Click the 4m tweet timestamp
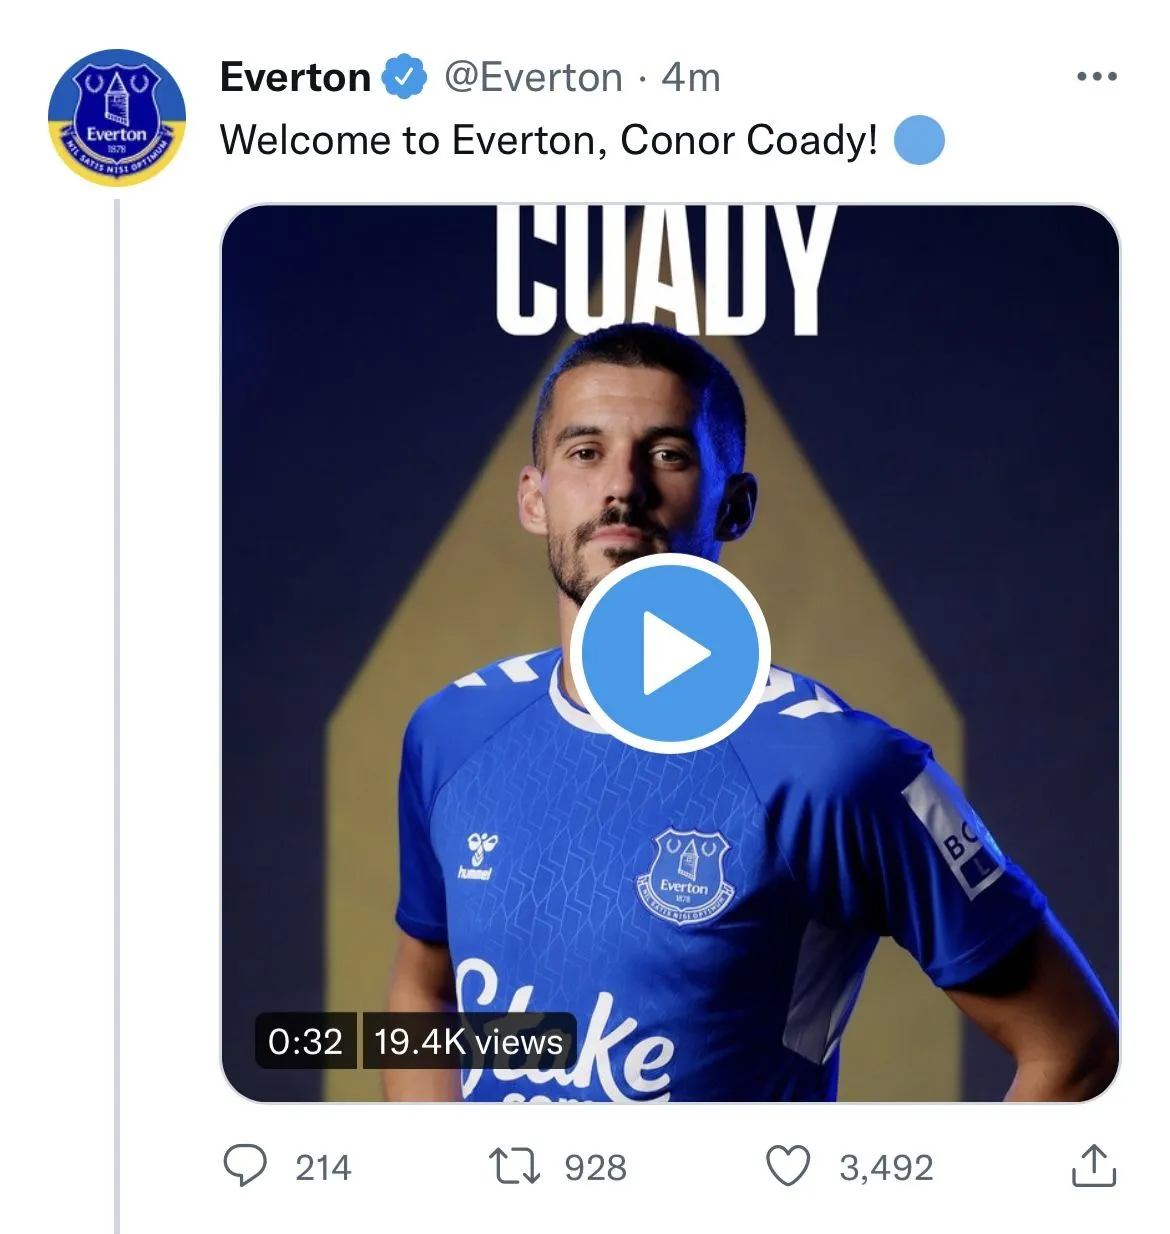Viewport: 1170px width, 1234px height. point(691,78)
